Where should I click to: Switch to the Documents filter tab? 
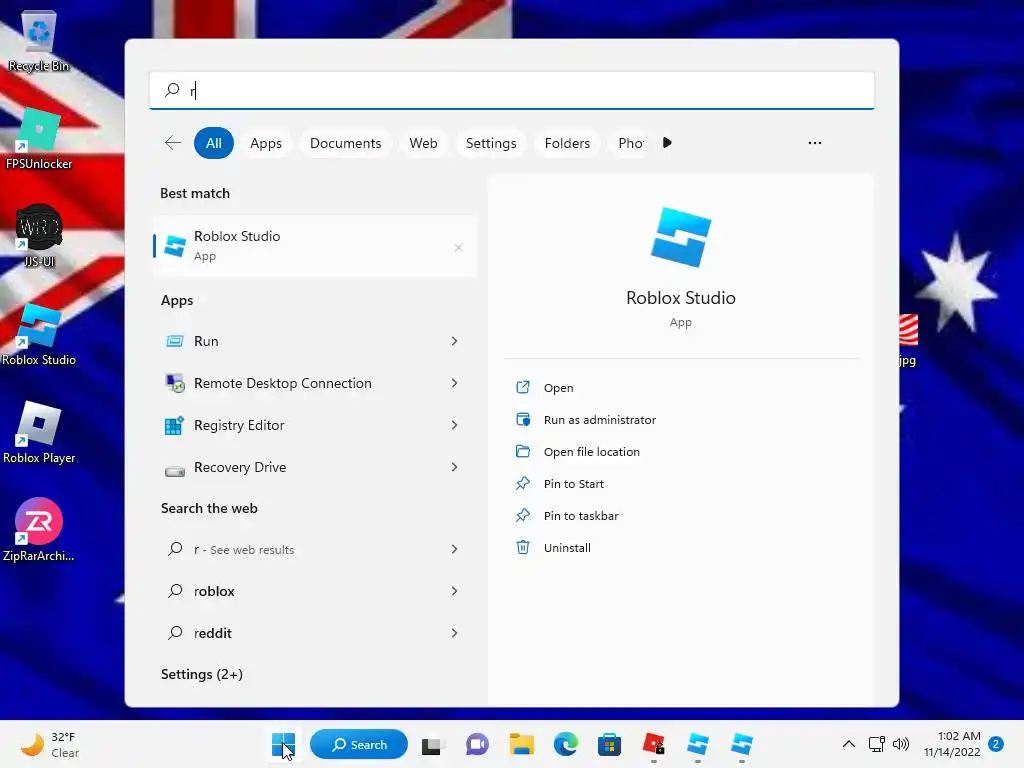[345, 143]
